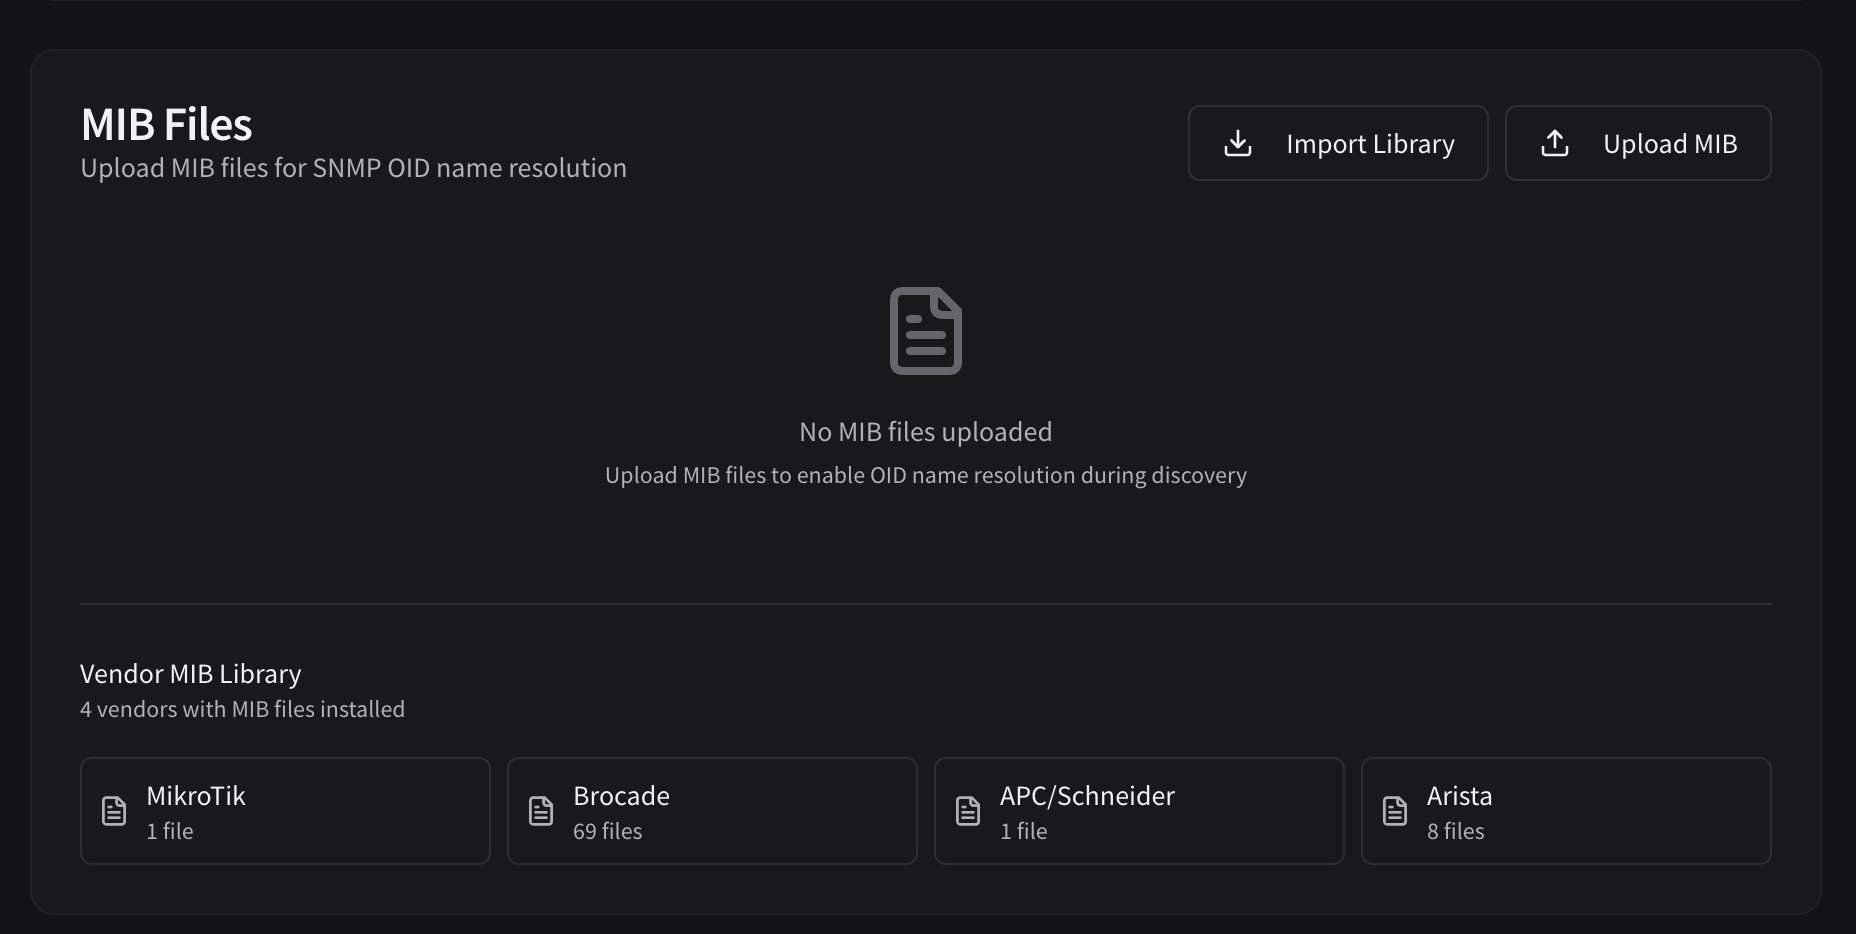Click the file icon beside Arista
The height and width of the screenshot is (934, 1856).
1395,811
